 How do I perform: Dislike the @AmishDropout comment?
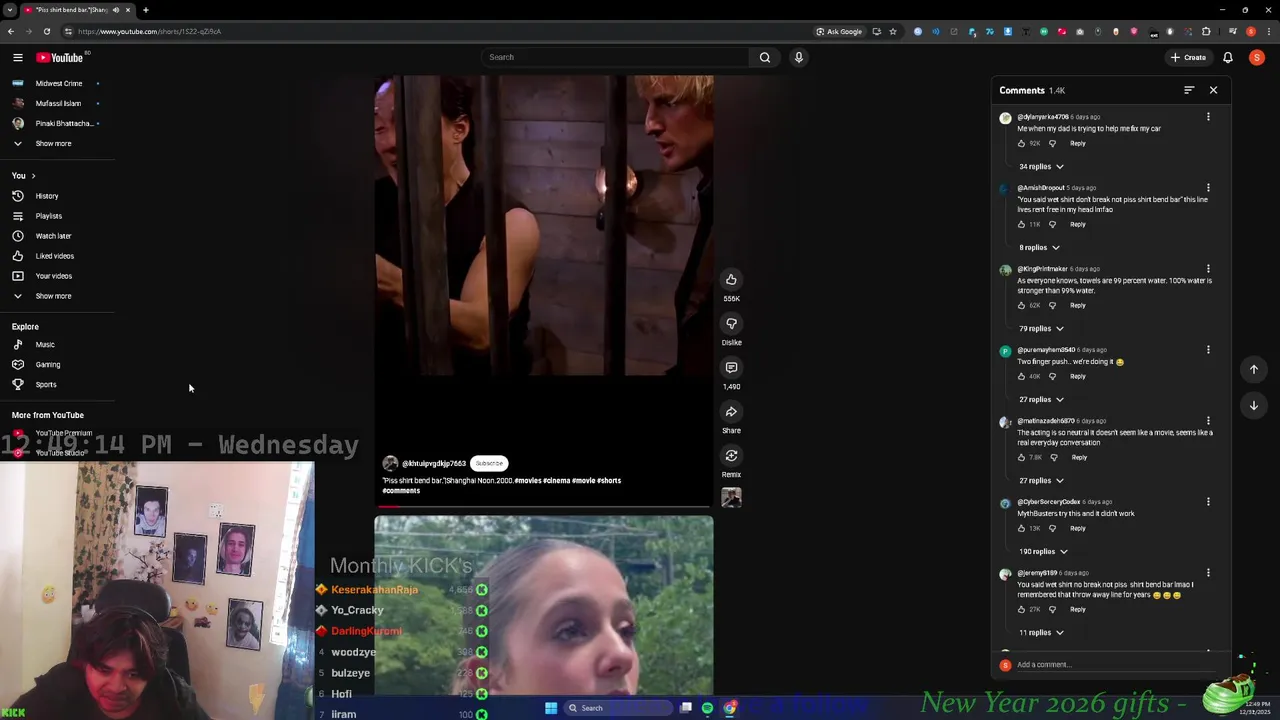click(x=1052, y=224)
